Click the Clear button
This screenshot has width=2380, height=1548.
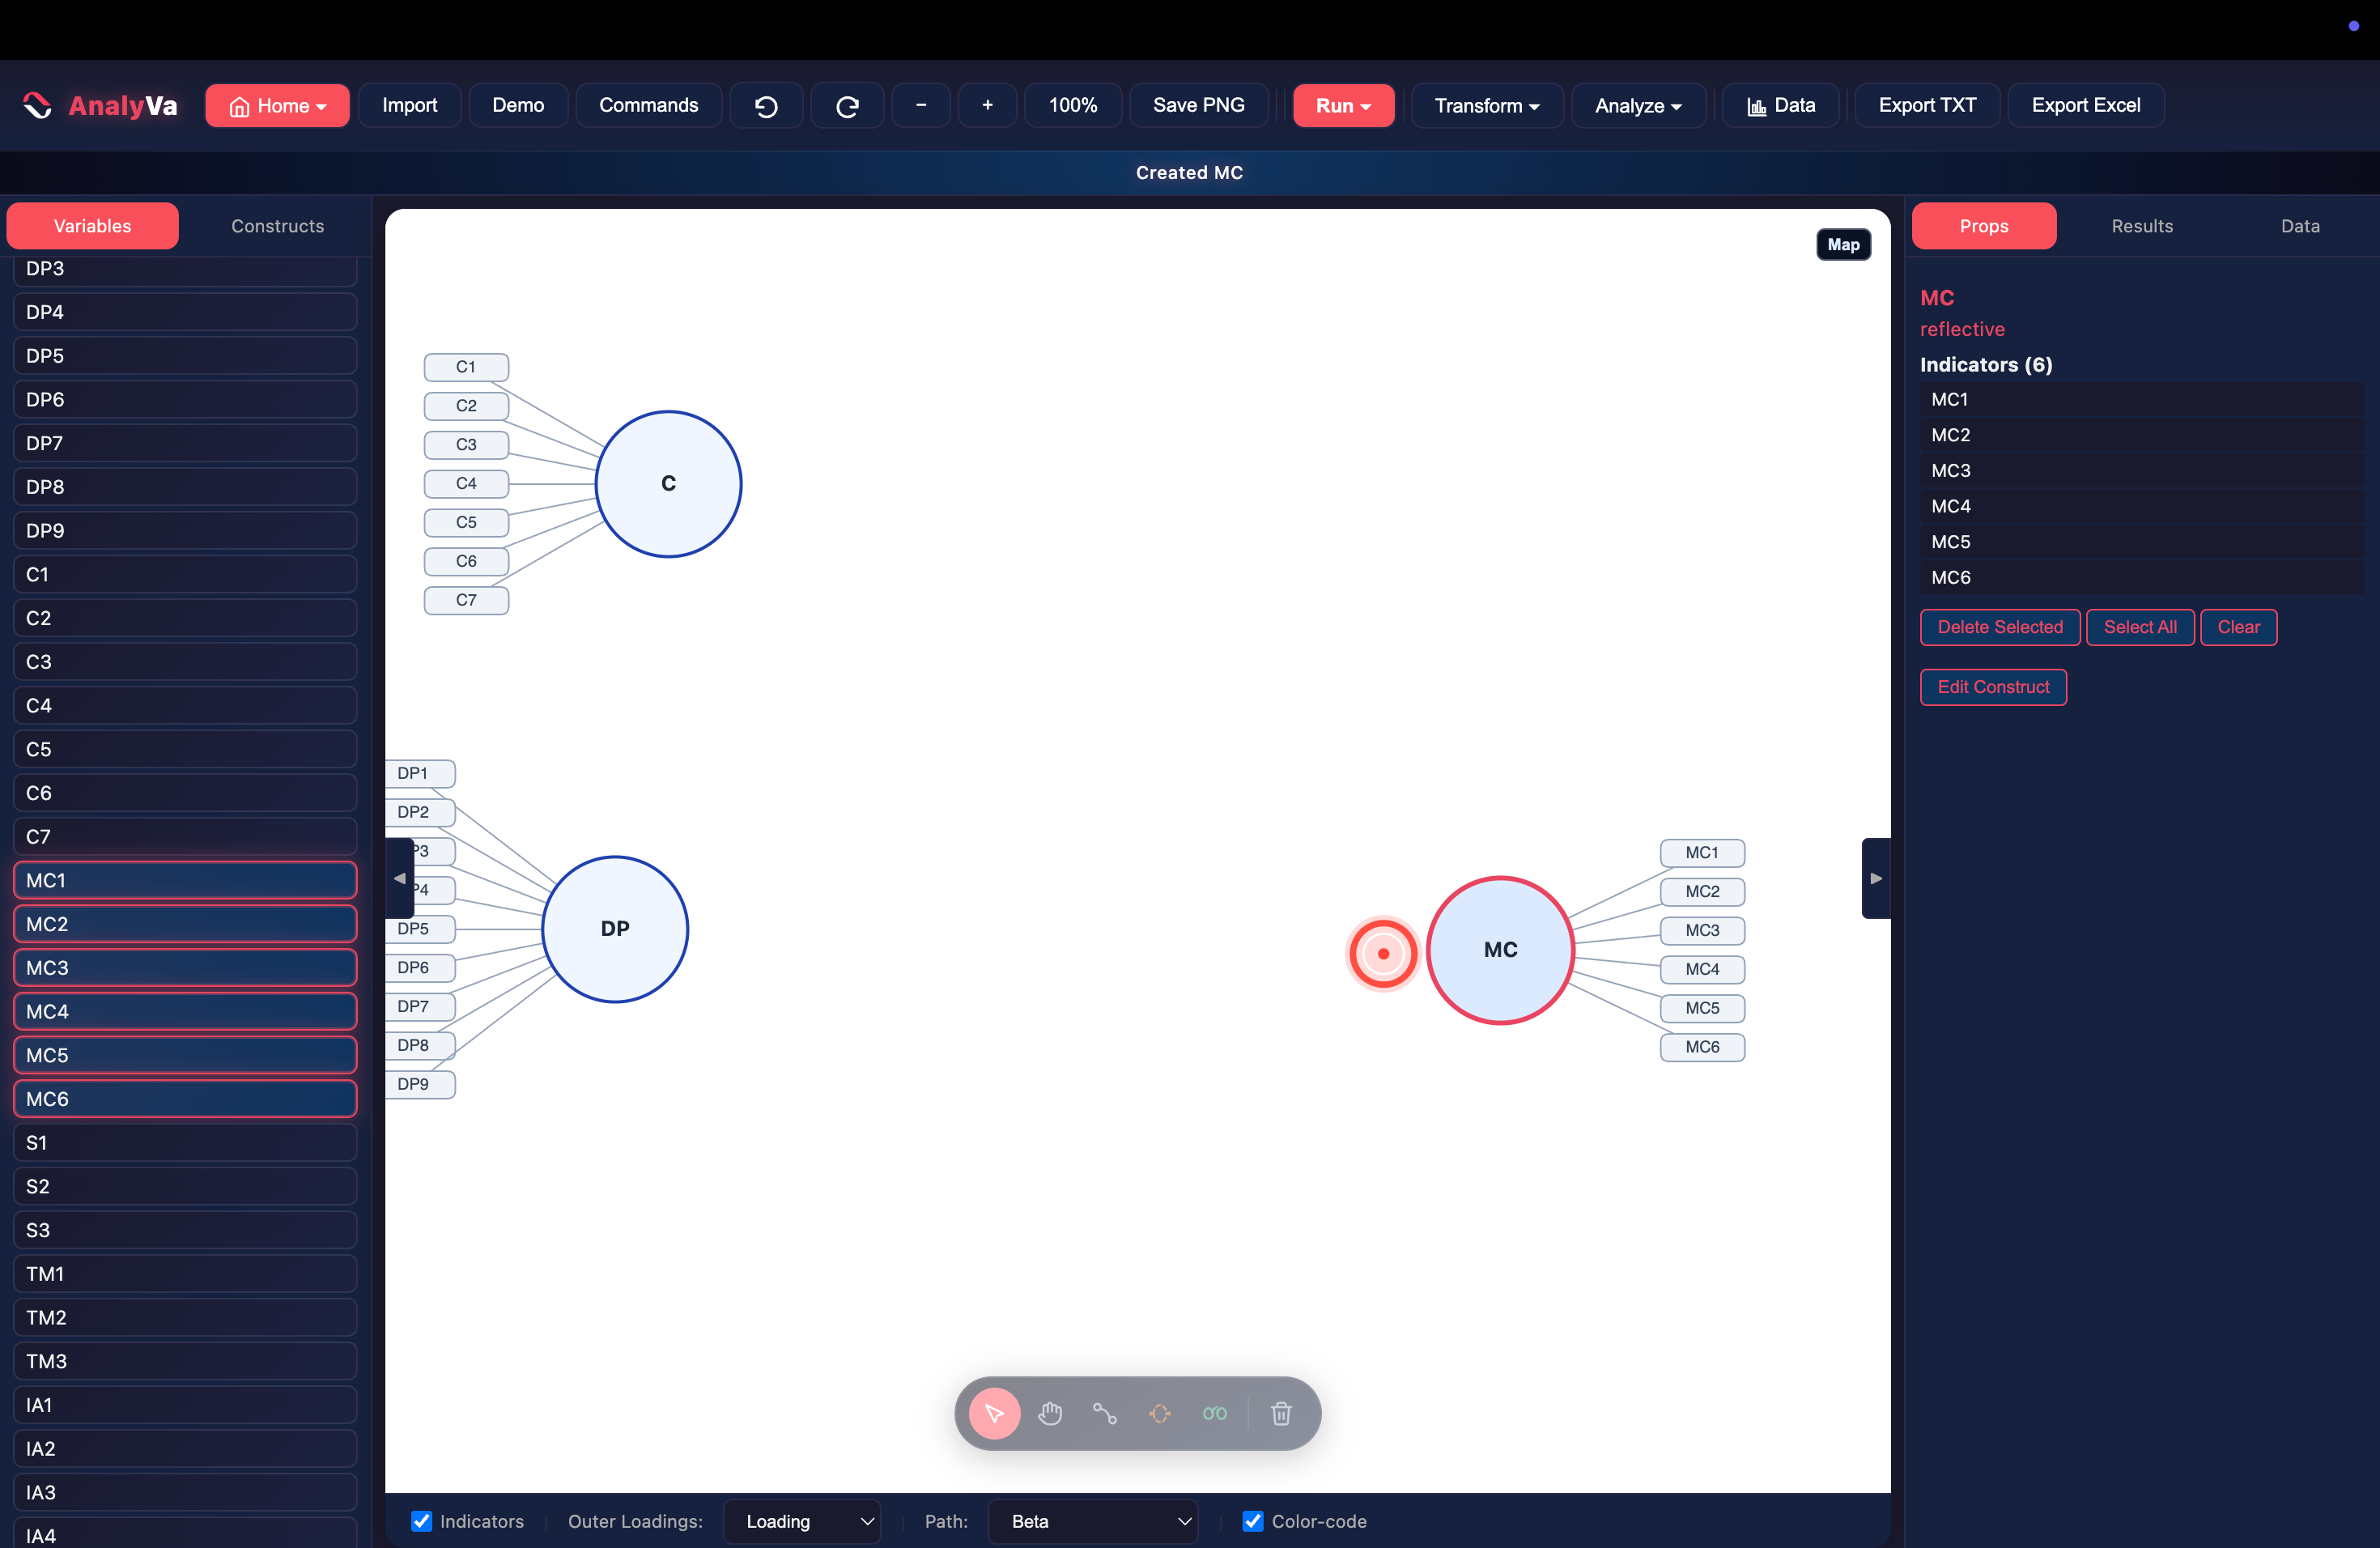coord(2238,627)
